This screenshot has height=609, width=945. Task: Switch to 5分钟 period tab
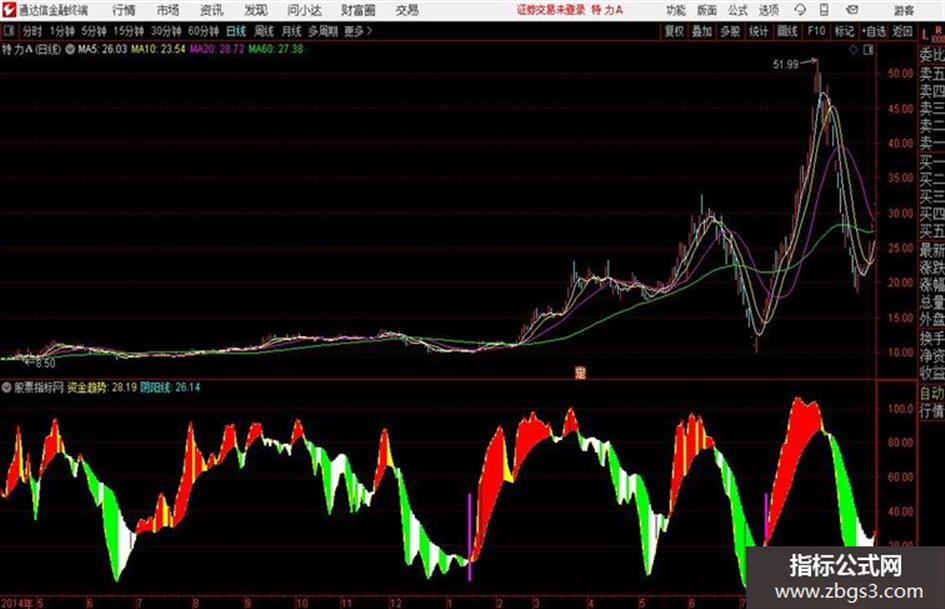coord(94,31)
